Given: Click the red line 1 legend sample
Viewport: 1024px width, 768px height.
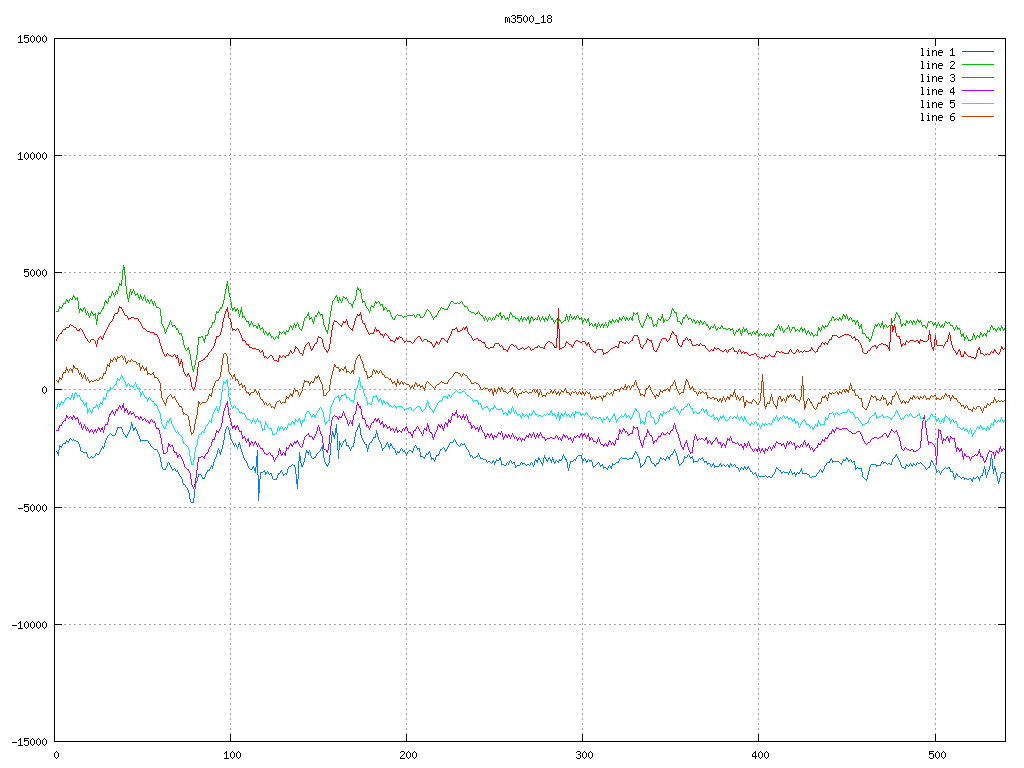Looking at the screenshot, I should 978,52.
